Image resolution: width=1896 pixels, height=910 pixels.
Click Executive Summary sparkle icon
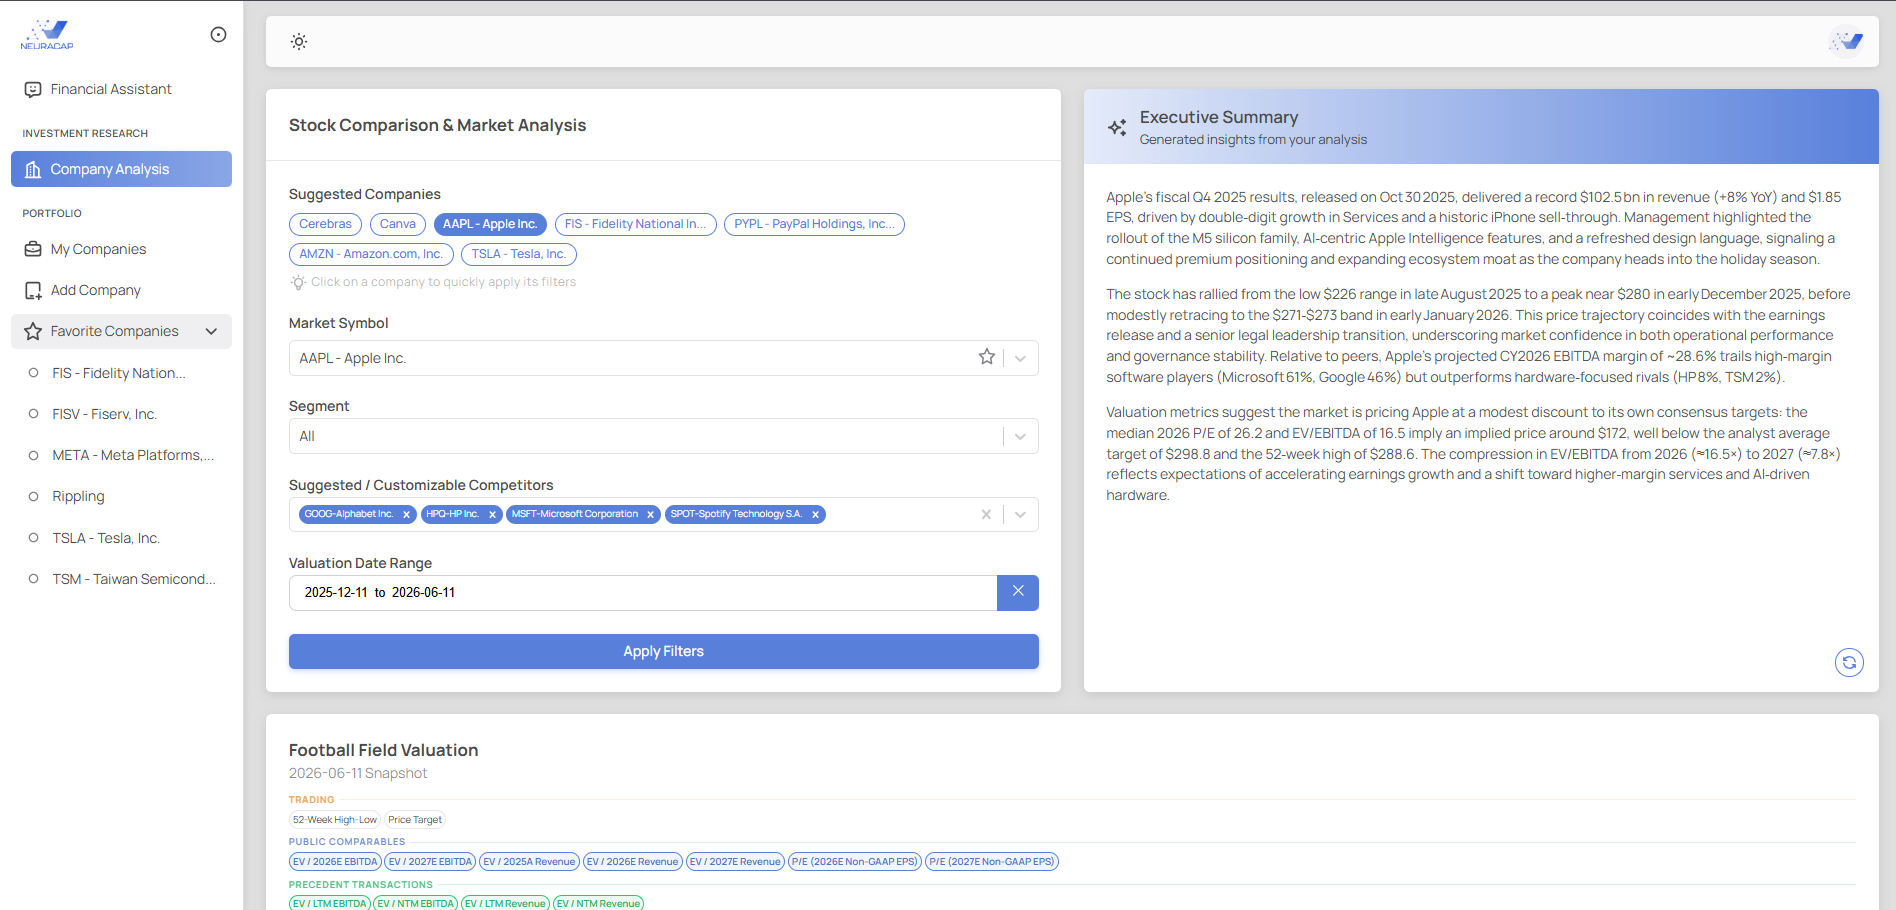coord(1117,127)
